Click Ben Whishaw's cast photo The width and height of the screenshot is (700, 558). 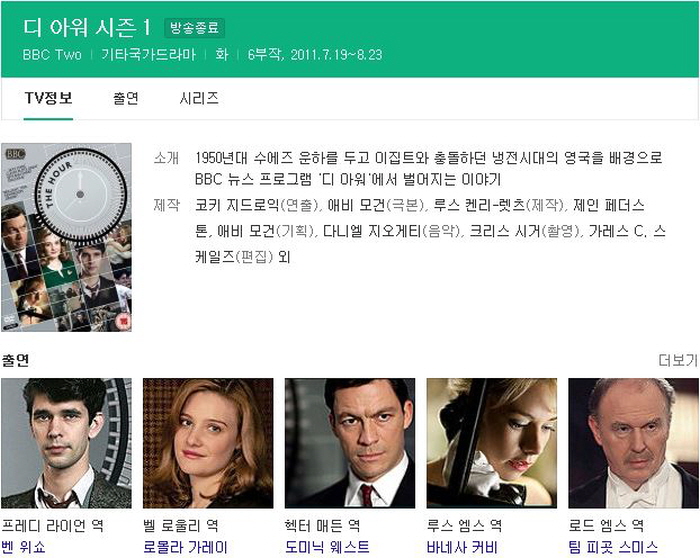coord(67,443)
